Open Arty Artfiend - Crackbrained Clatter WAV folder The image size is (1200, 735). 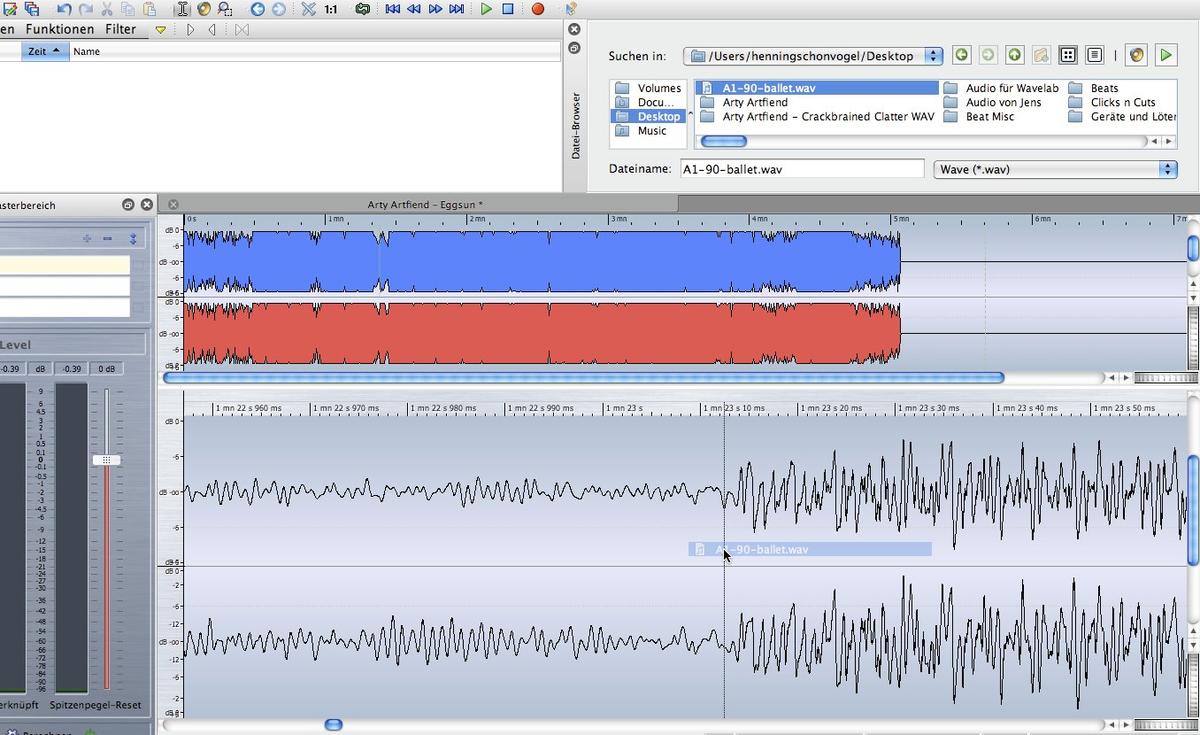point(828,116)
